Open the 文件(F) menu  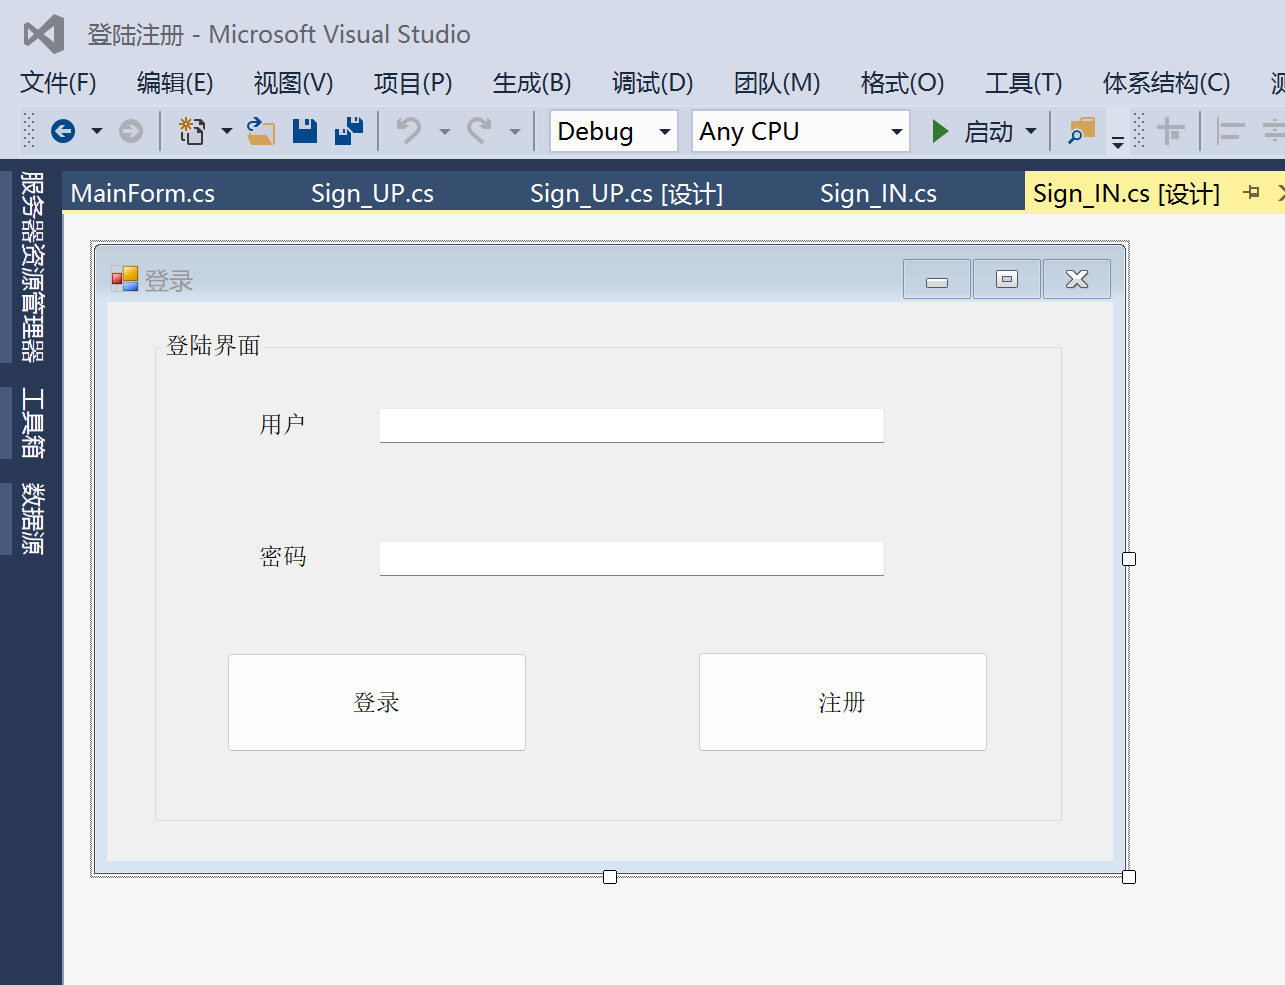58,83
